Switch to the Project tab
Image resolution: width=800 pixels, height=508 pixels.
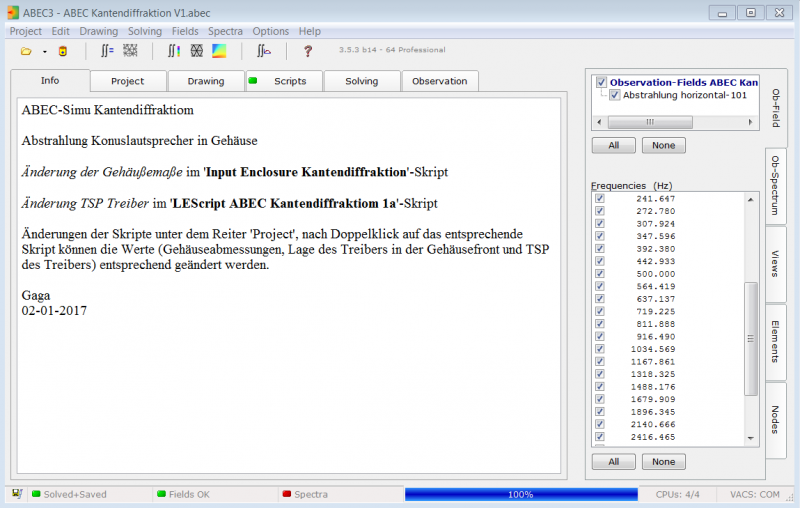click(x=128, y=81)
